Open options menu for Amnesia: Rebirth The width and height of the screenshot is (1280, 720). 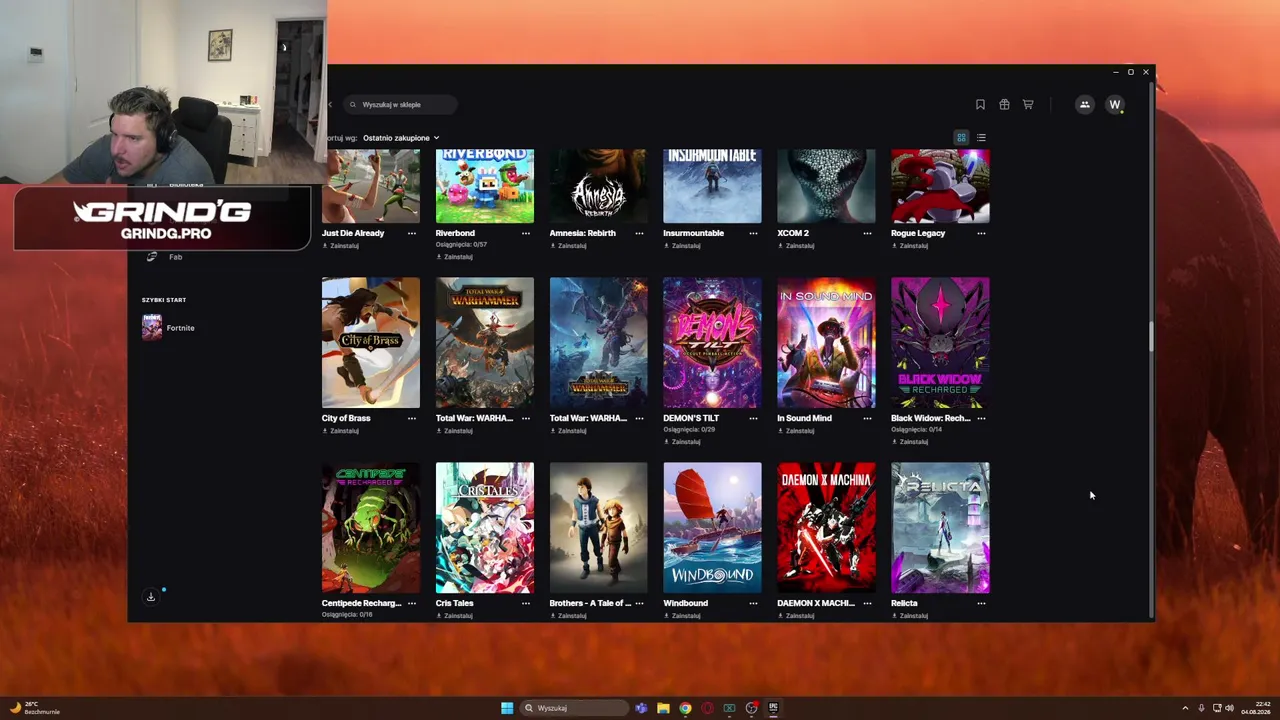(x=639, y=233)
